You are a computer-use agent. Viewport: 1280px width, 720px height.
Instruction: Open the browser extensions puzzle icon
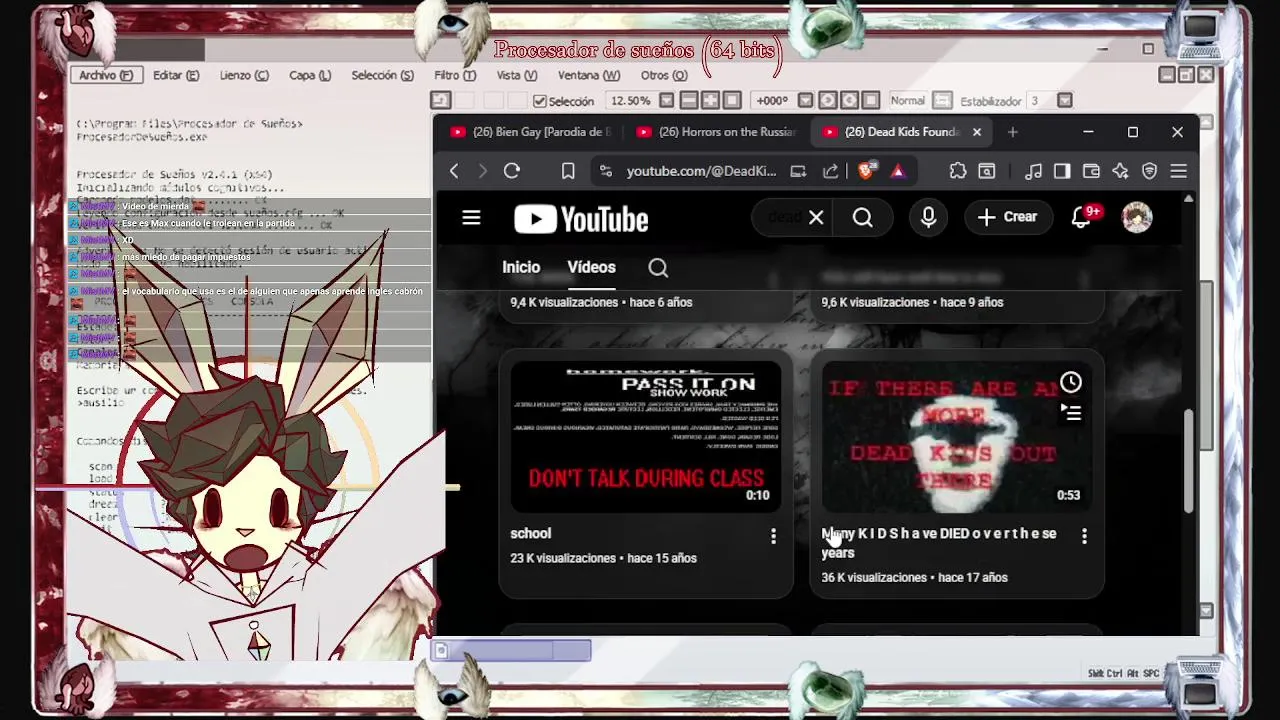coord(958,171)
